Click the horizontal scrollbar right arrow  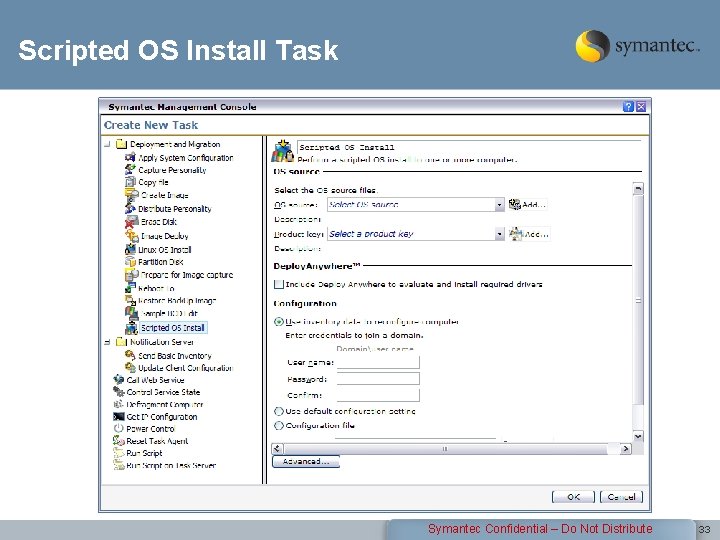point(625,449)
